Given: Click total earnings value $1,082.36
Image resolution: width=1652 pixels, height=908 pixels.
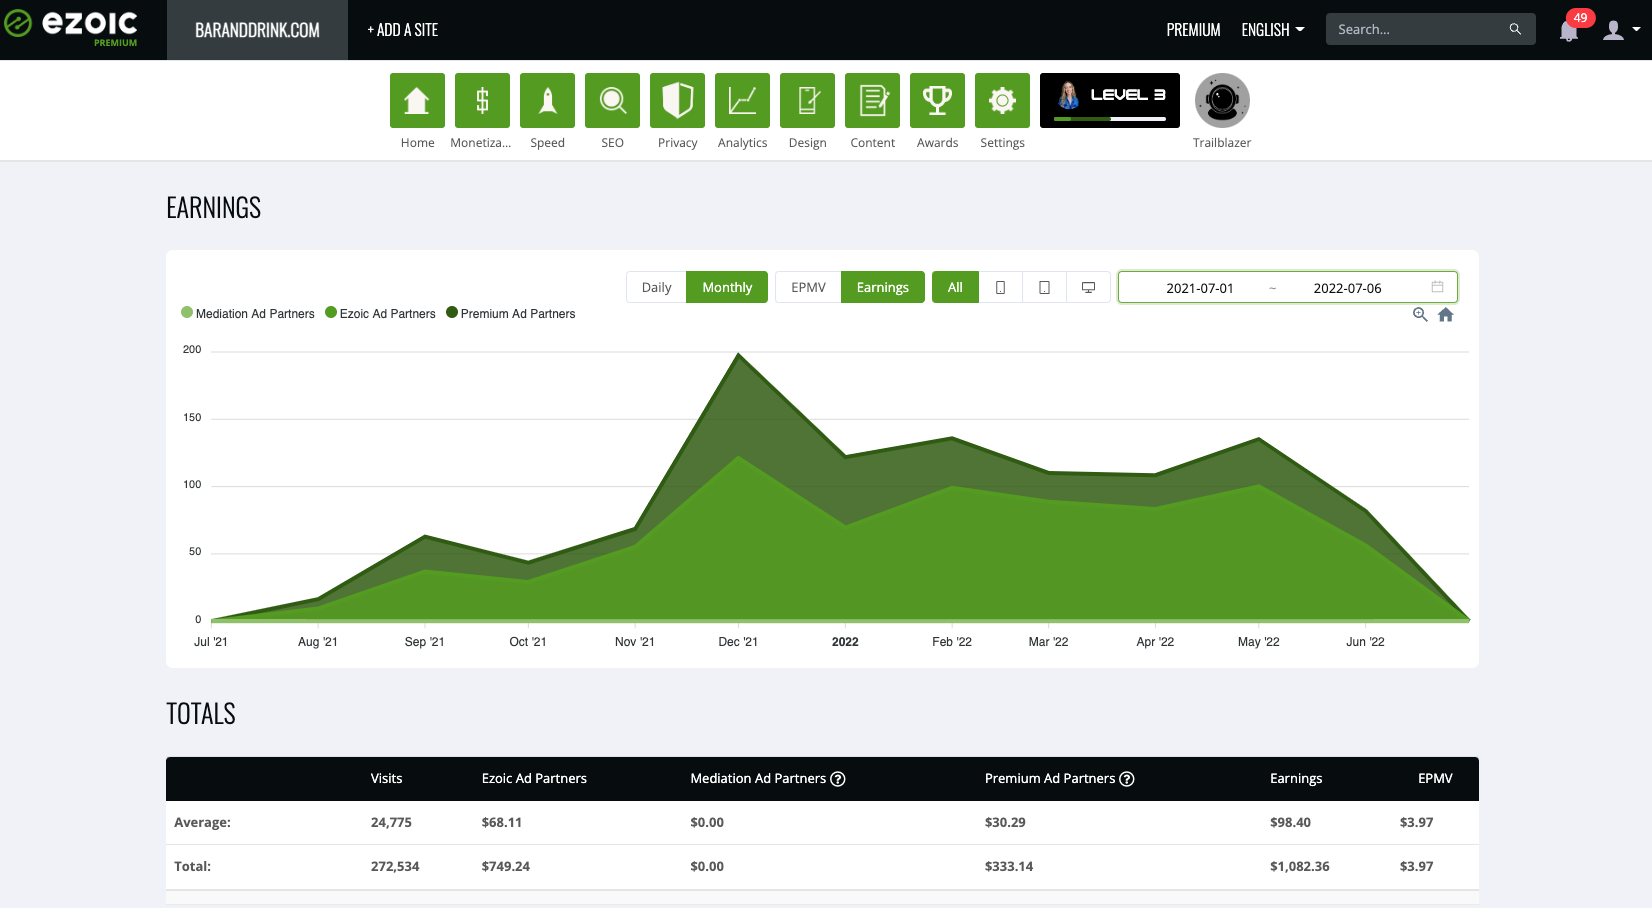Looking at the screenshot, I should (x=1300, y=867).
